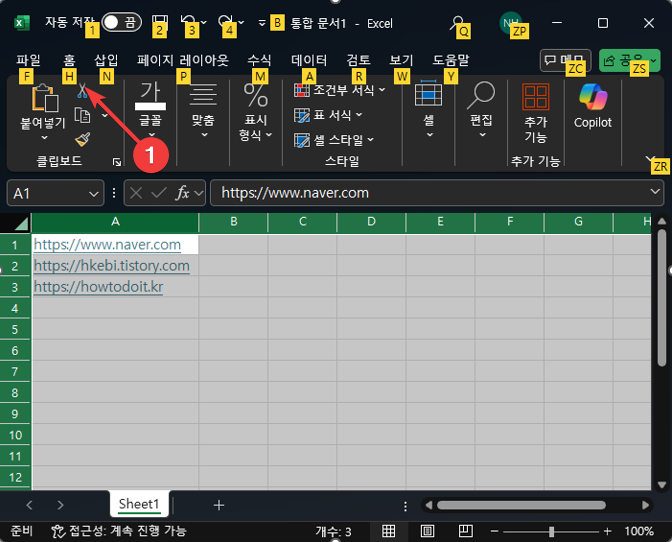Expand the redo history dropdown arrow

241,22
